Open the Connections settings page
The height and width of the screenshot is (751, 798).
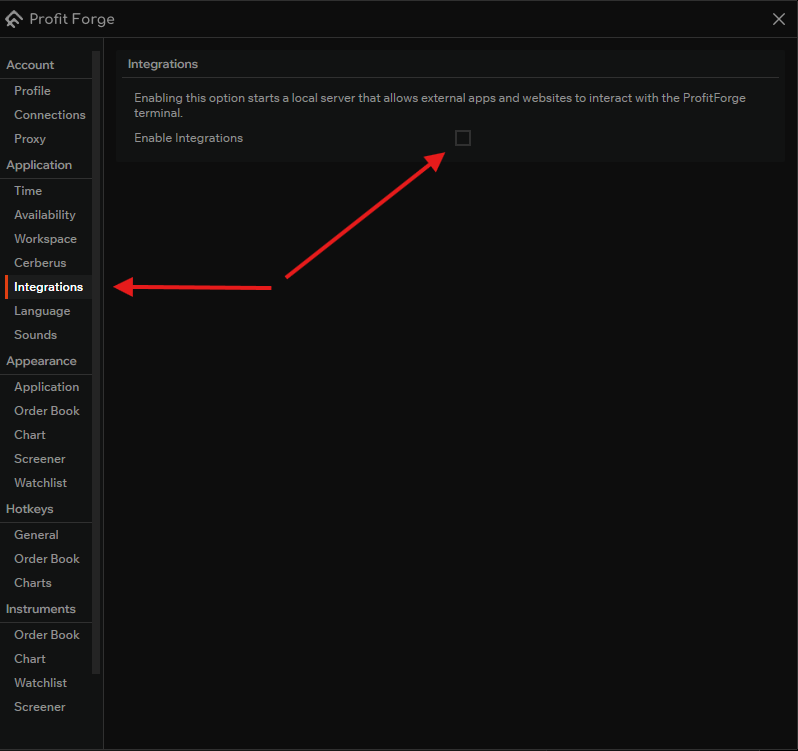tap(49, 114)
